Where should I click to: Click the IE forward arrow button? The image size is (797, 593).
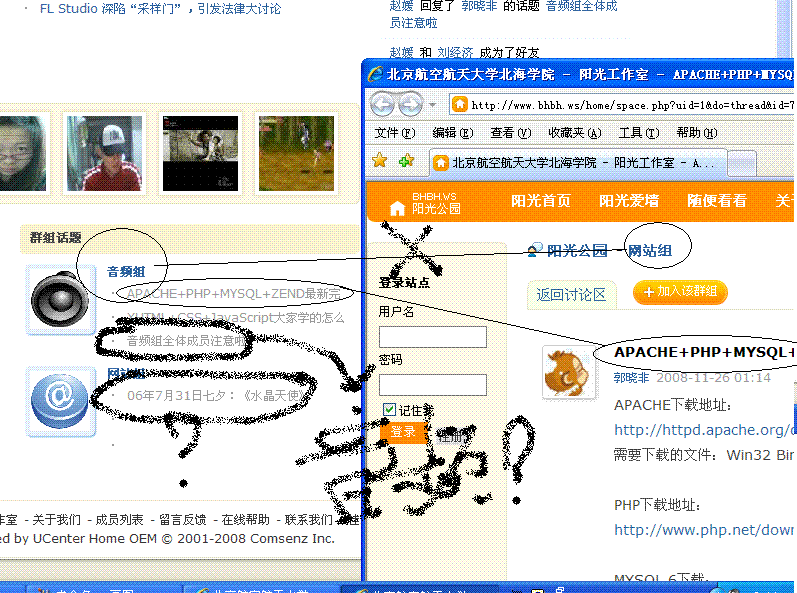[x=410, y=105]
